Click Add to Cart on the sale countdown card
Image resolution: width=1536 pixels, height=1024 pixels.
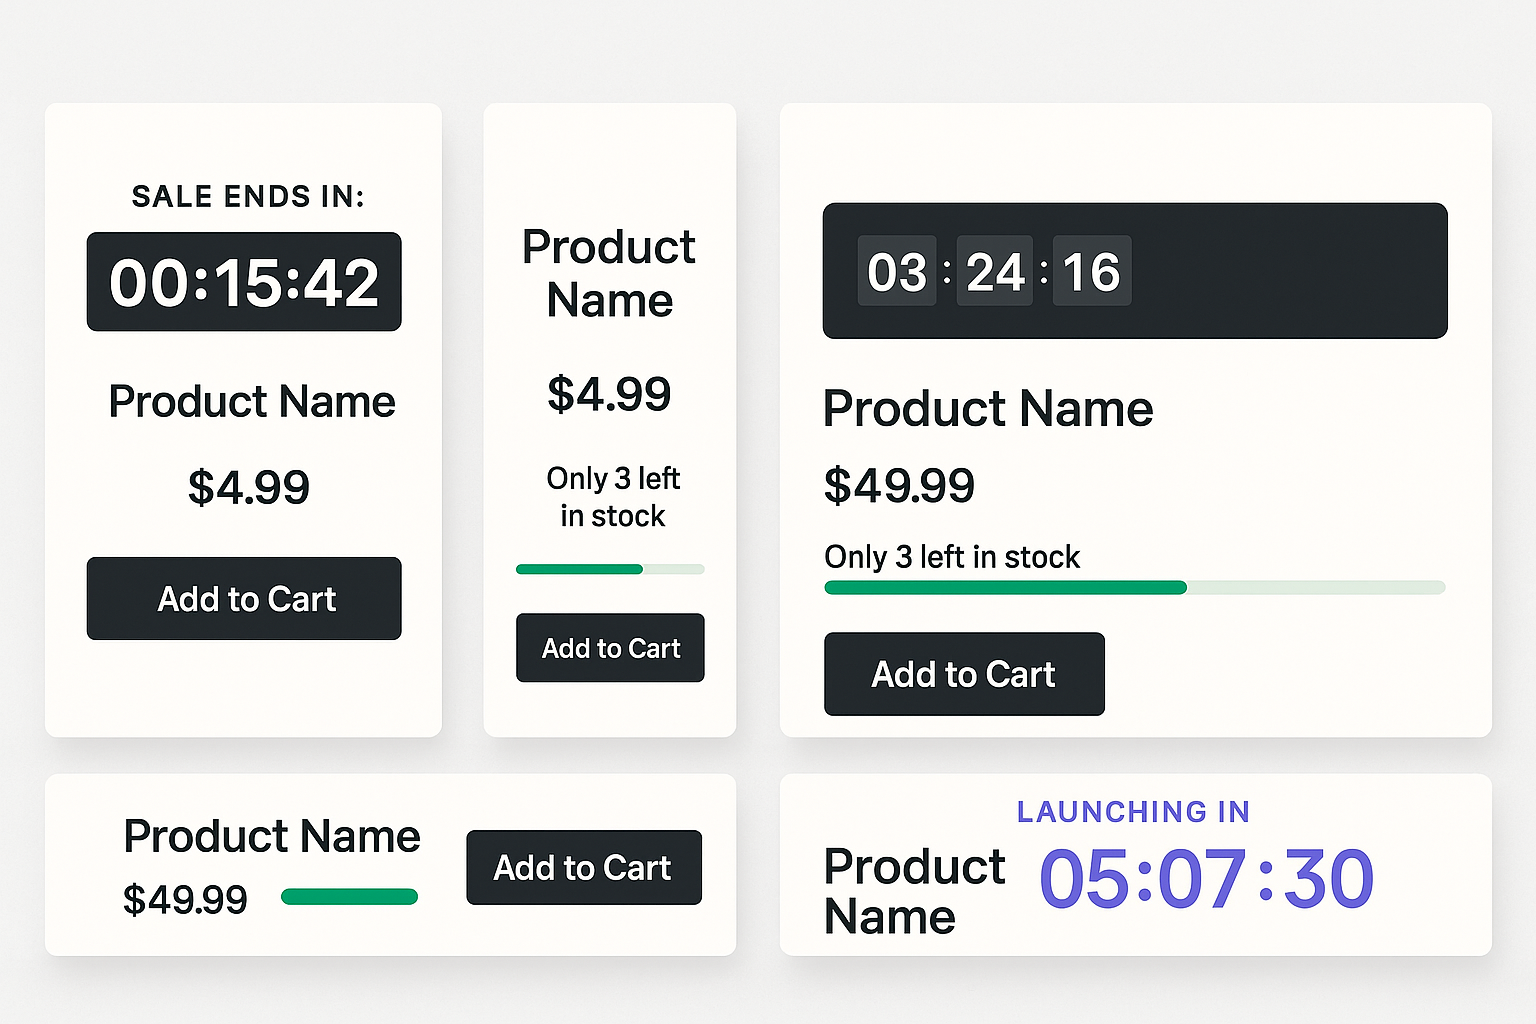[x=243, y=598]
